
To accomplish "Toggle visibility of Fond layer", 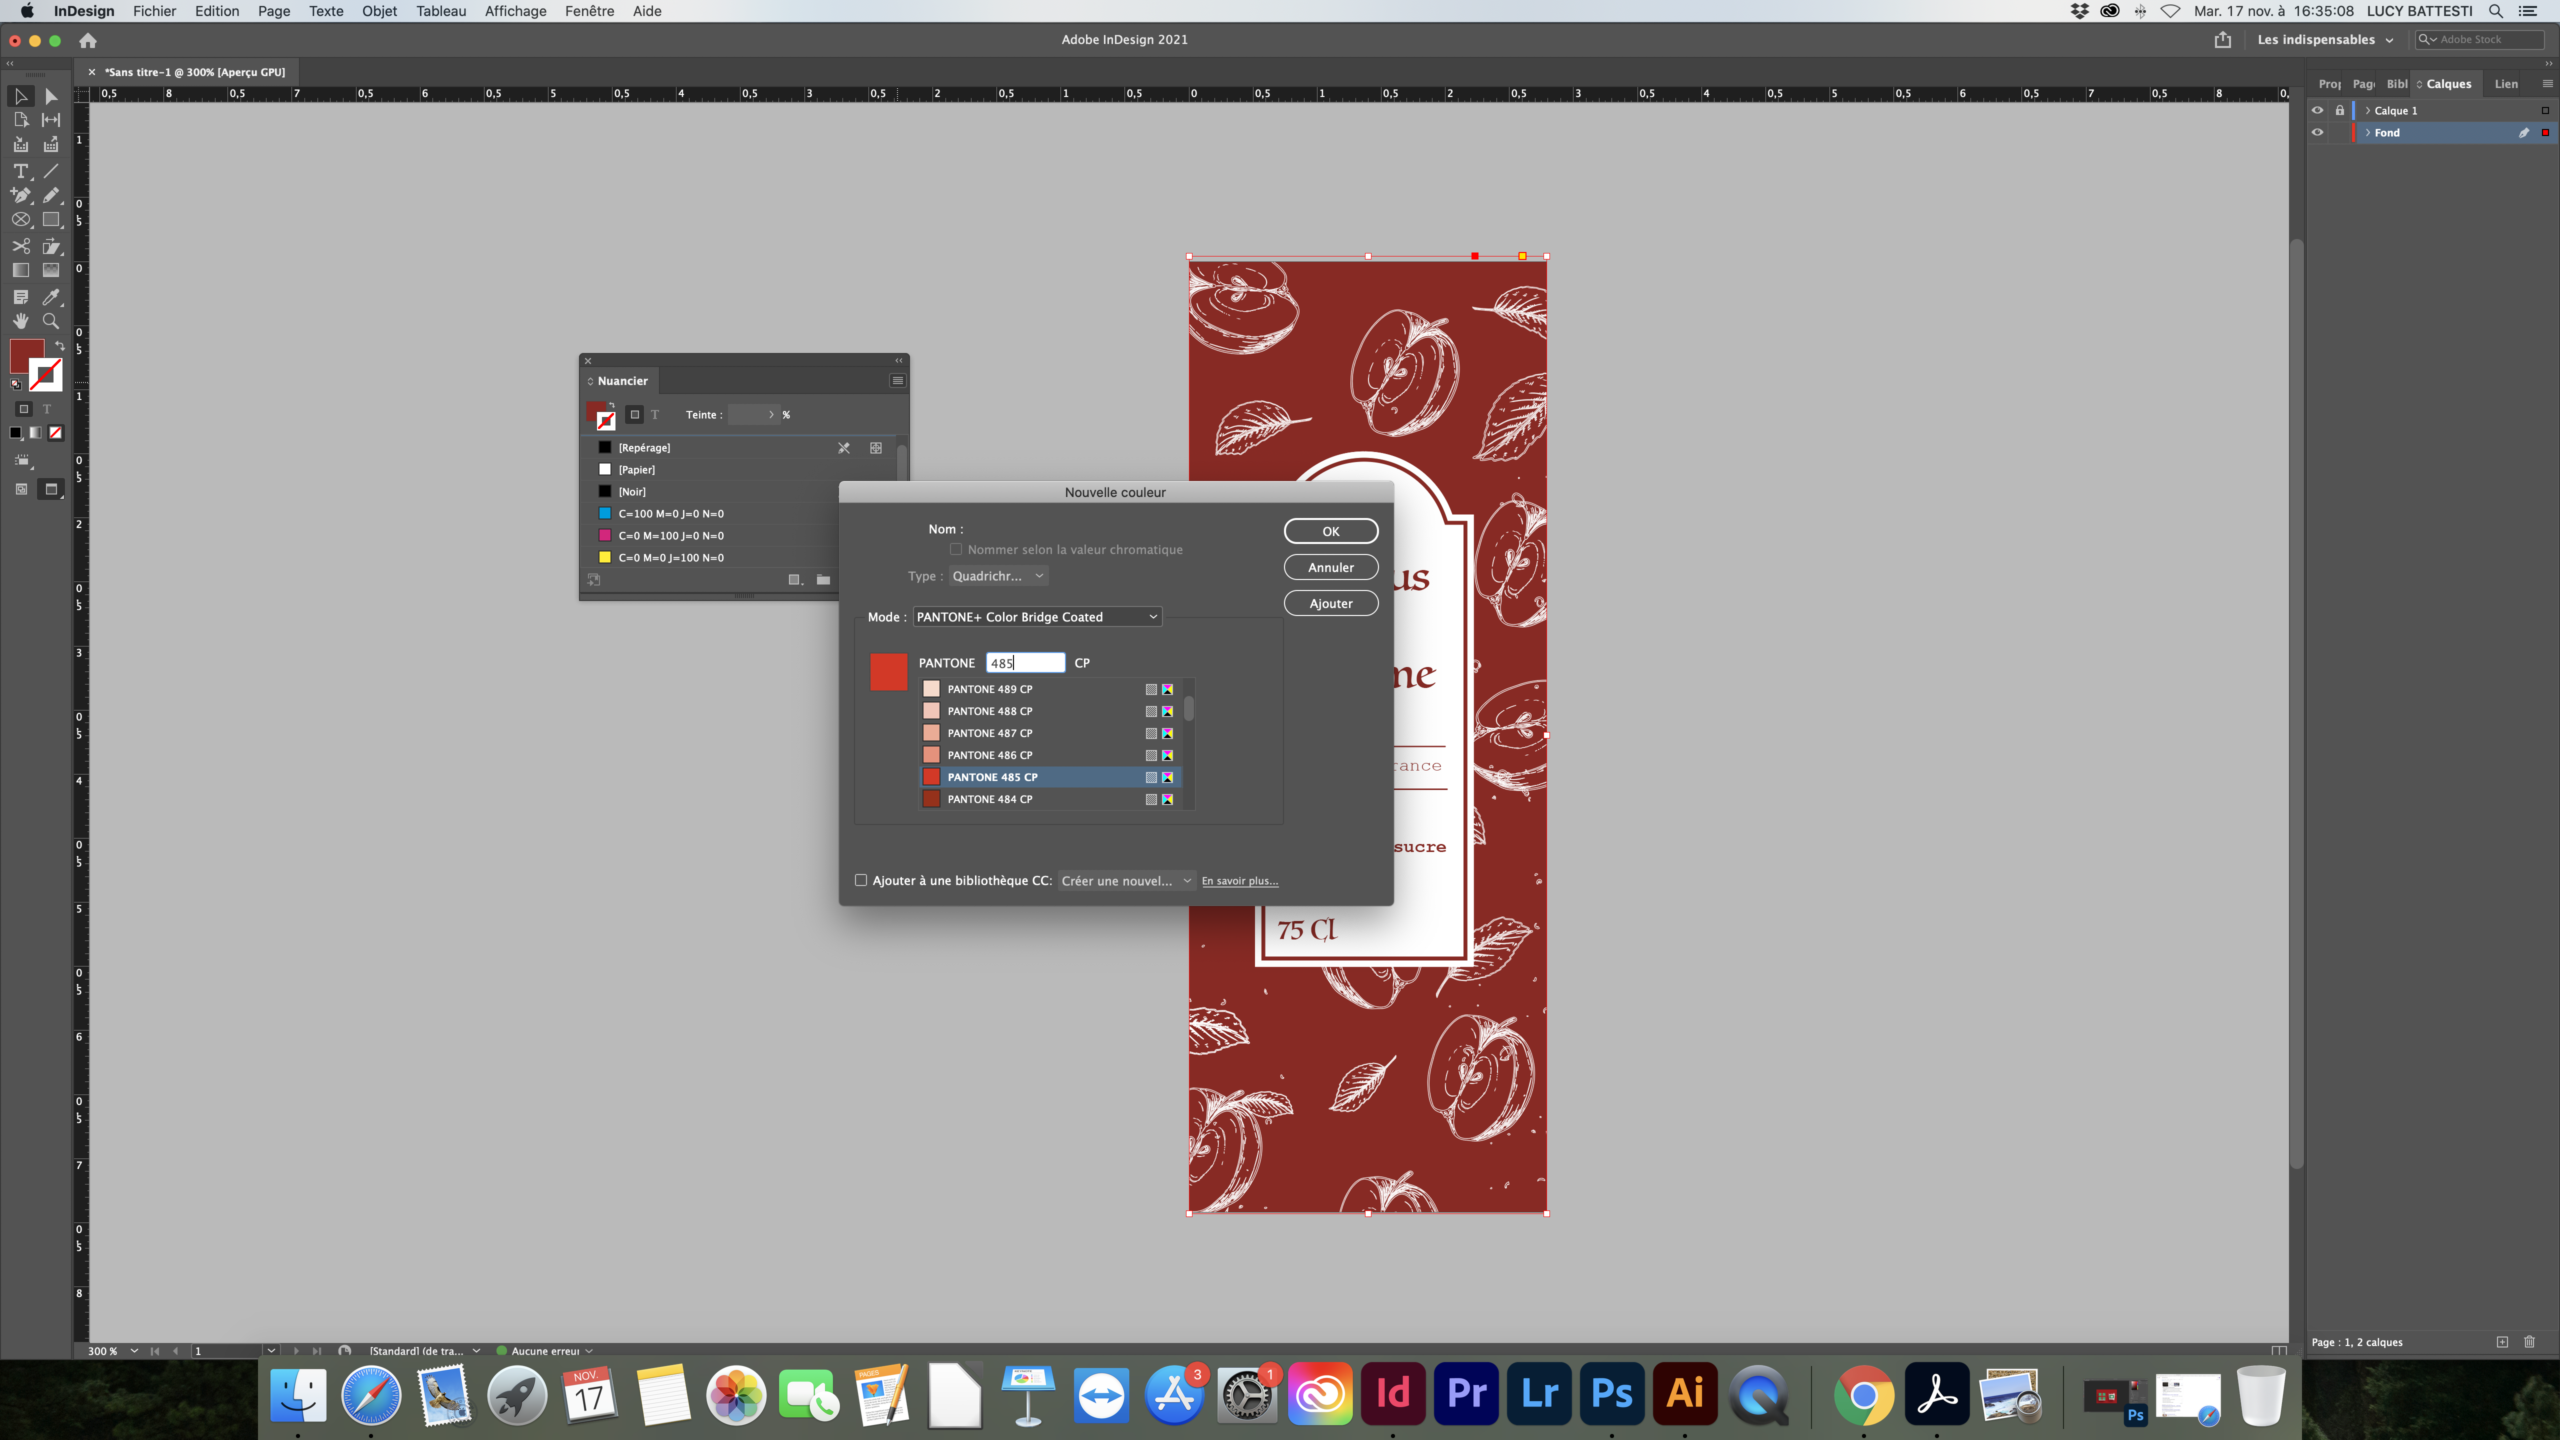I will click(x=2317, y=134).
